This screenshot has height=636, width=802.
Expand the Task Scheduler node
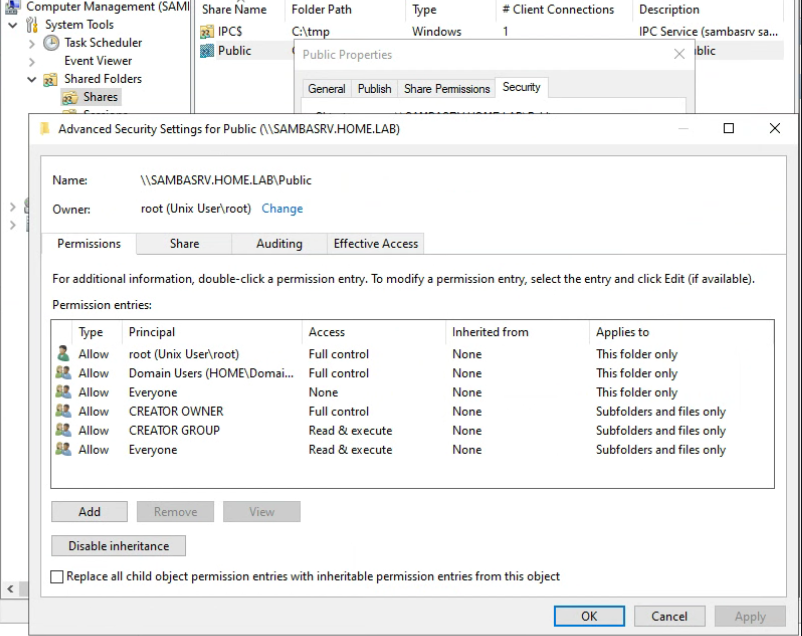pos(32,43)
